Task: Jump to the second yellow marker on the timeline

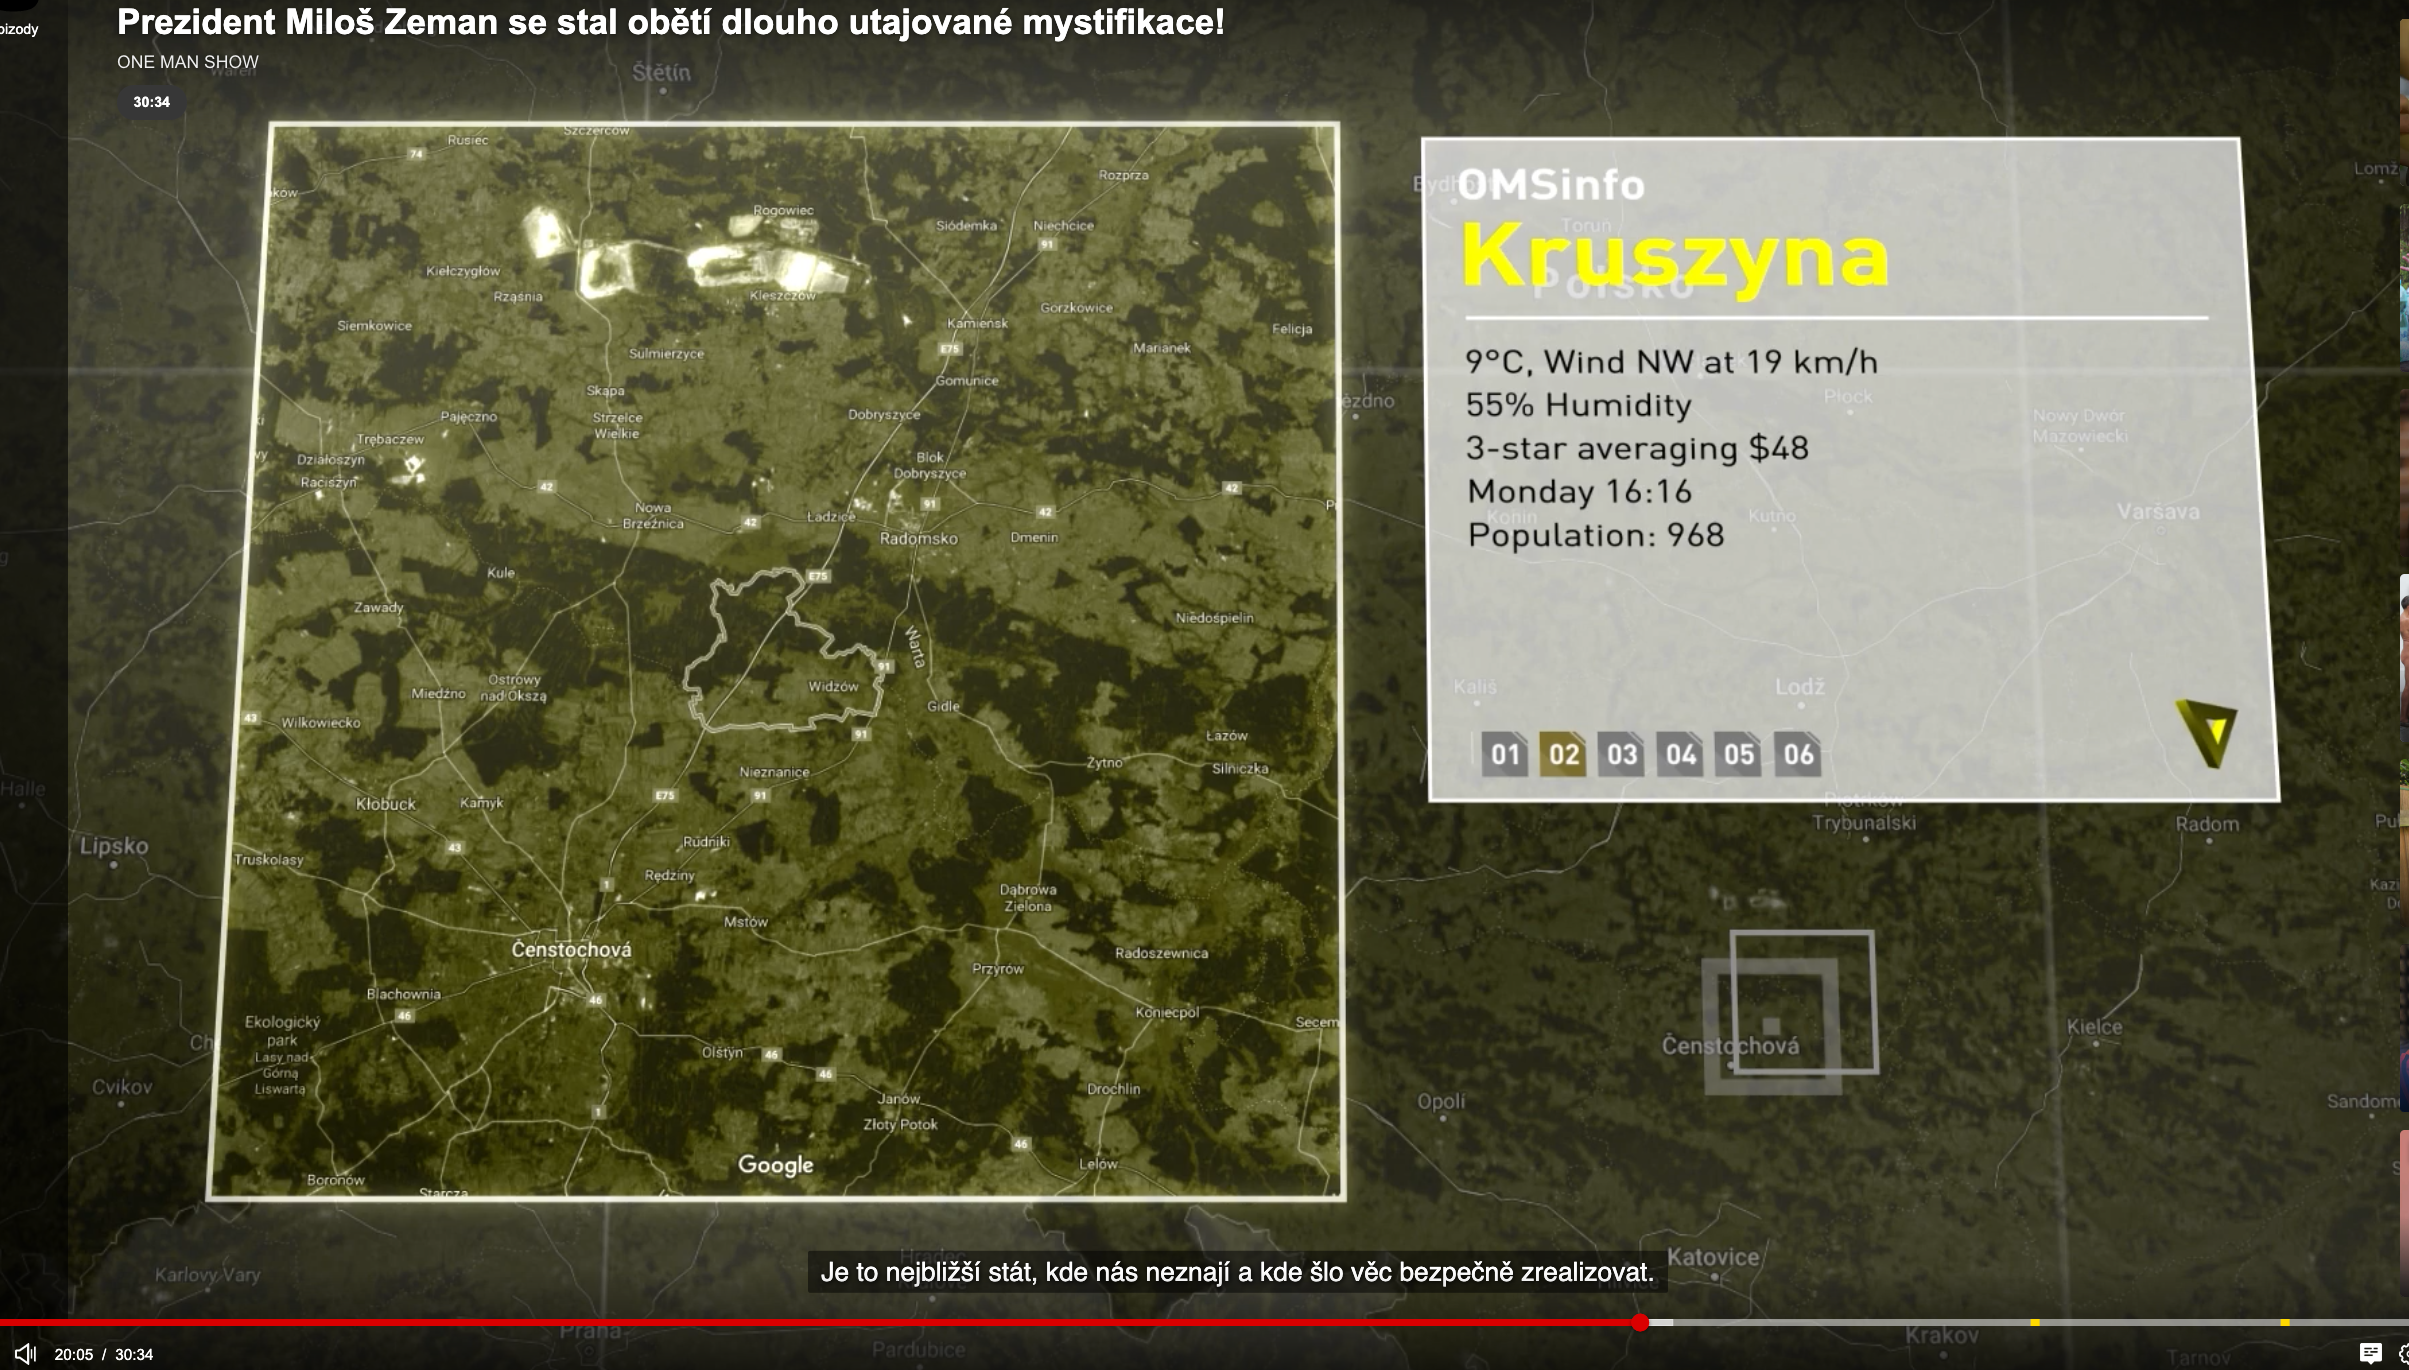Action: (x=2285, y=1322)
